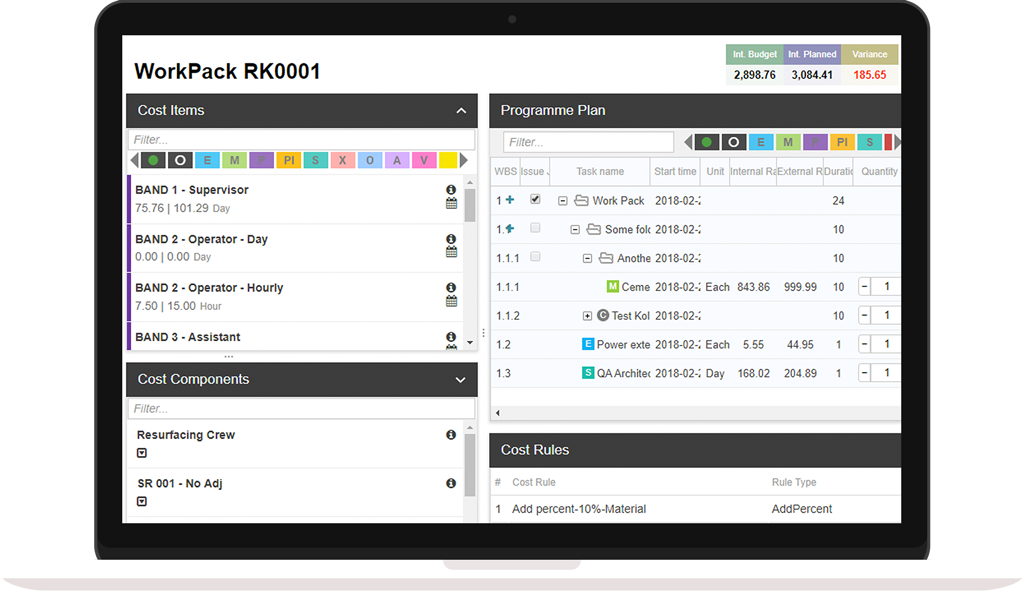Select 'Add percent-10%-Material' cost rule
This screenshot has height=591, width=1024.
click(x=579, y=509)
